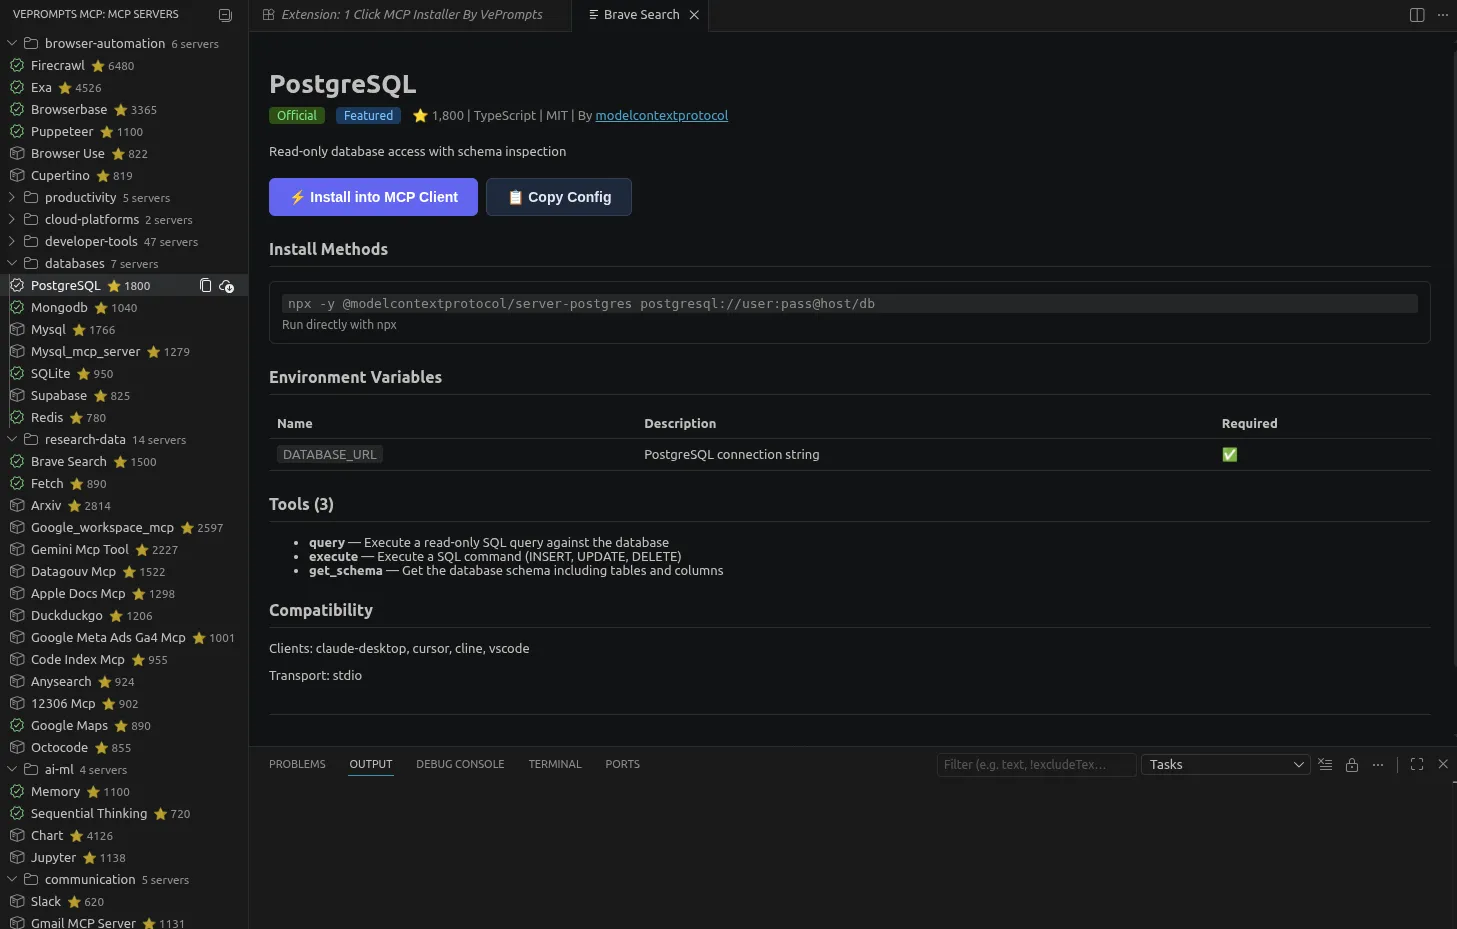The width and height of the screenshot is (1457, 929).
Task: Click Arxiv package icon
Action: click(x=17, y=506)
